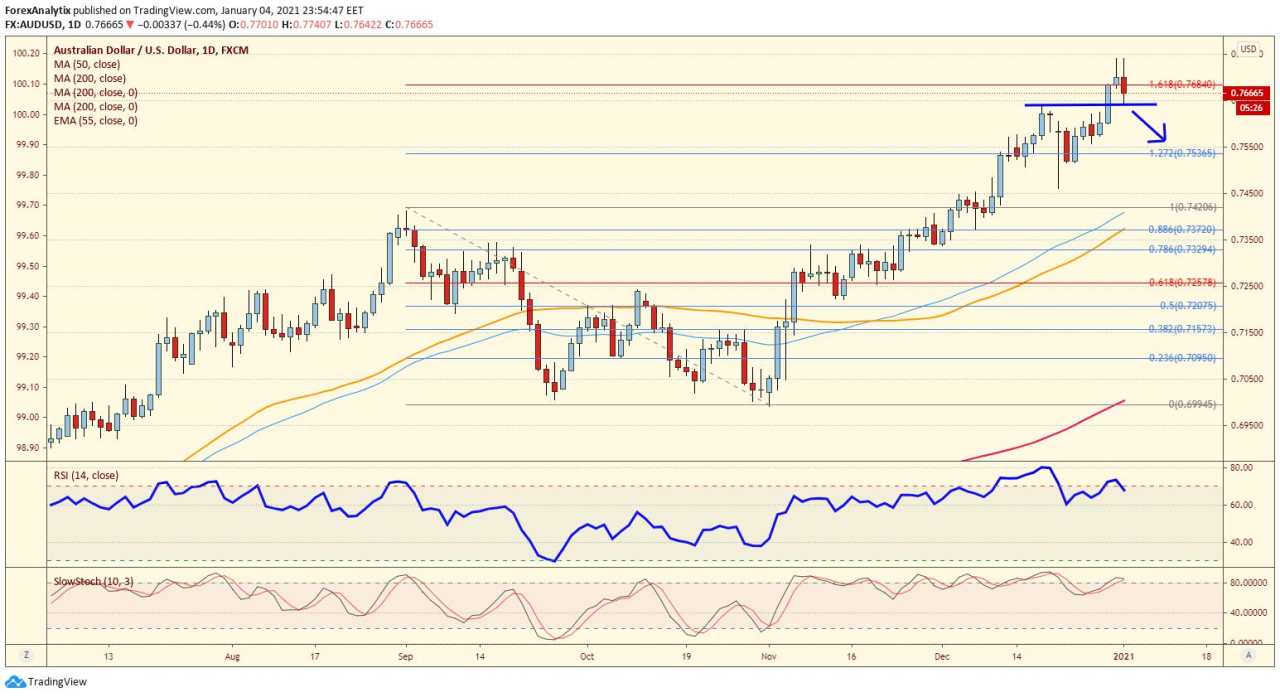The width and height of the screenshot is (1280, 697).
Task: Click the TradingView cloud logo
Action: pyautogui.click(x=15, y=682)
